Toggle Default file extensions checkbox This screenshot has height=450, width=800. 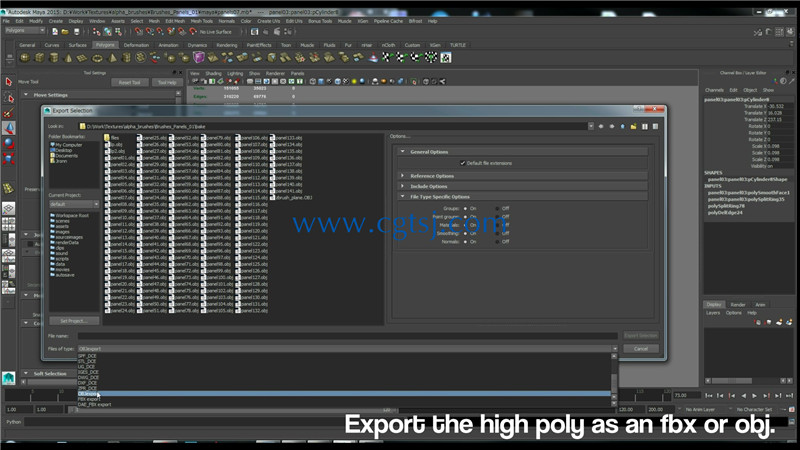click(462, 163)
